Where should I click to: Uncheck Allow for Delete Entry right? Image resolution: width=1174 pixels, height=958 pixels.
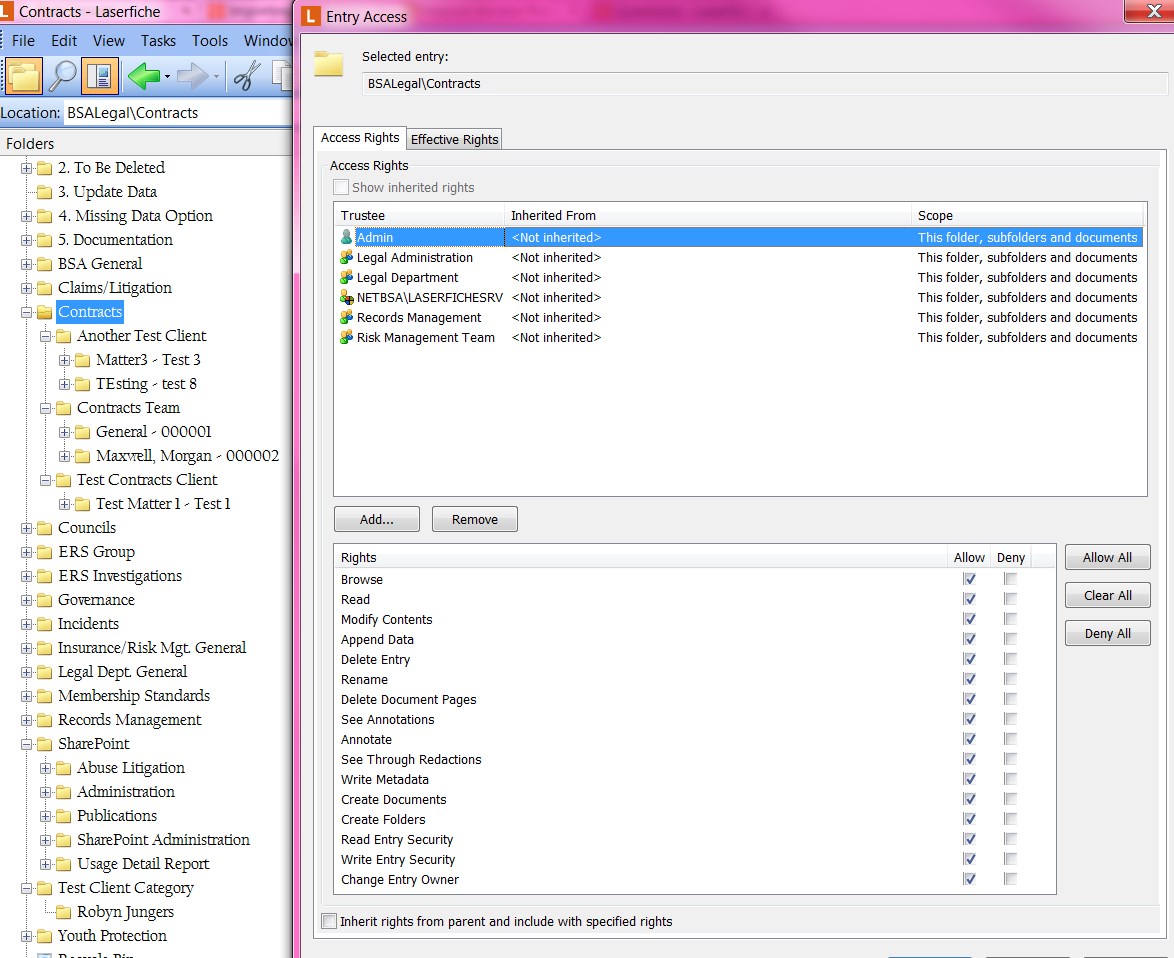969,660
